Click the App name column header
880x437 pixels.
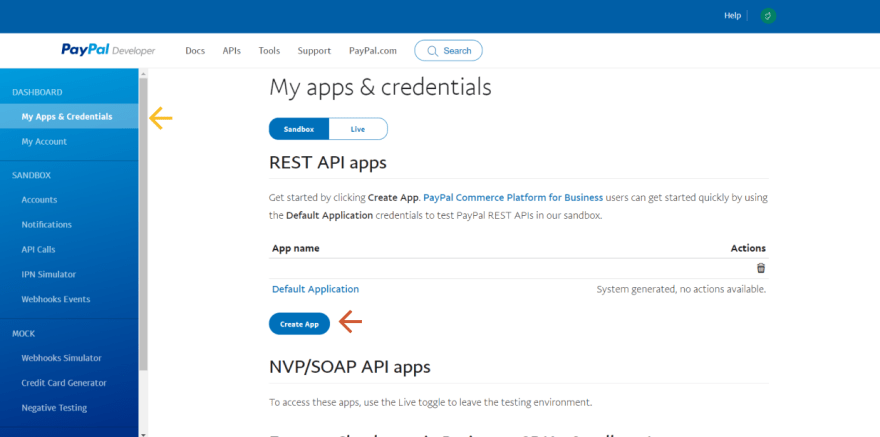pyautogui.click(x=296, y=248)
